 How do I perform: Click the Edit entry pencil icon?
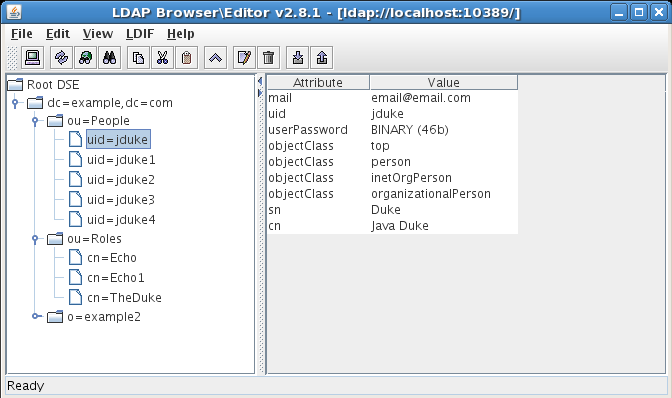tap(244, 57)
